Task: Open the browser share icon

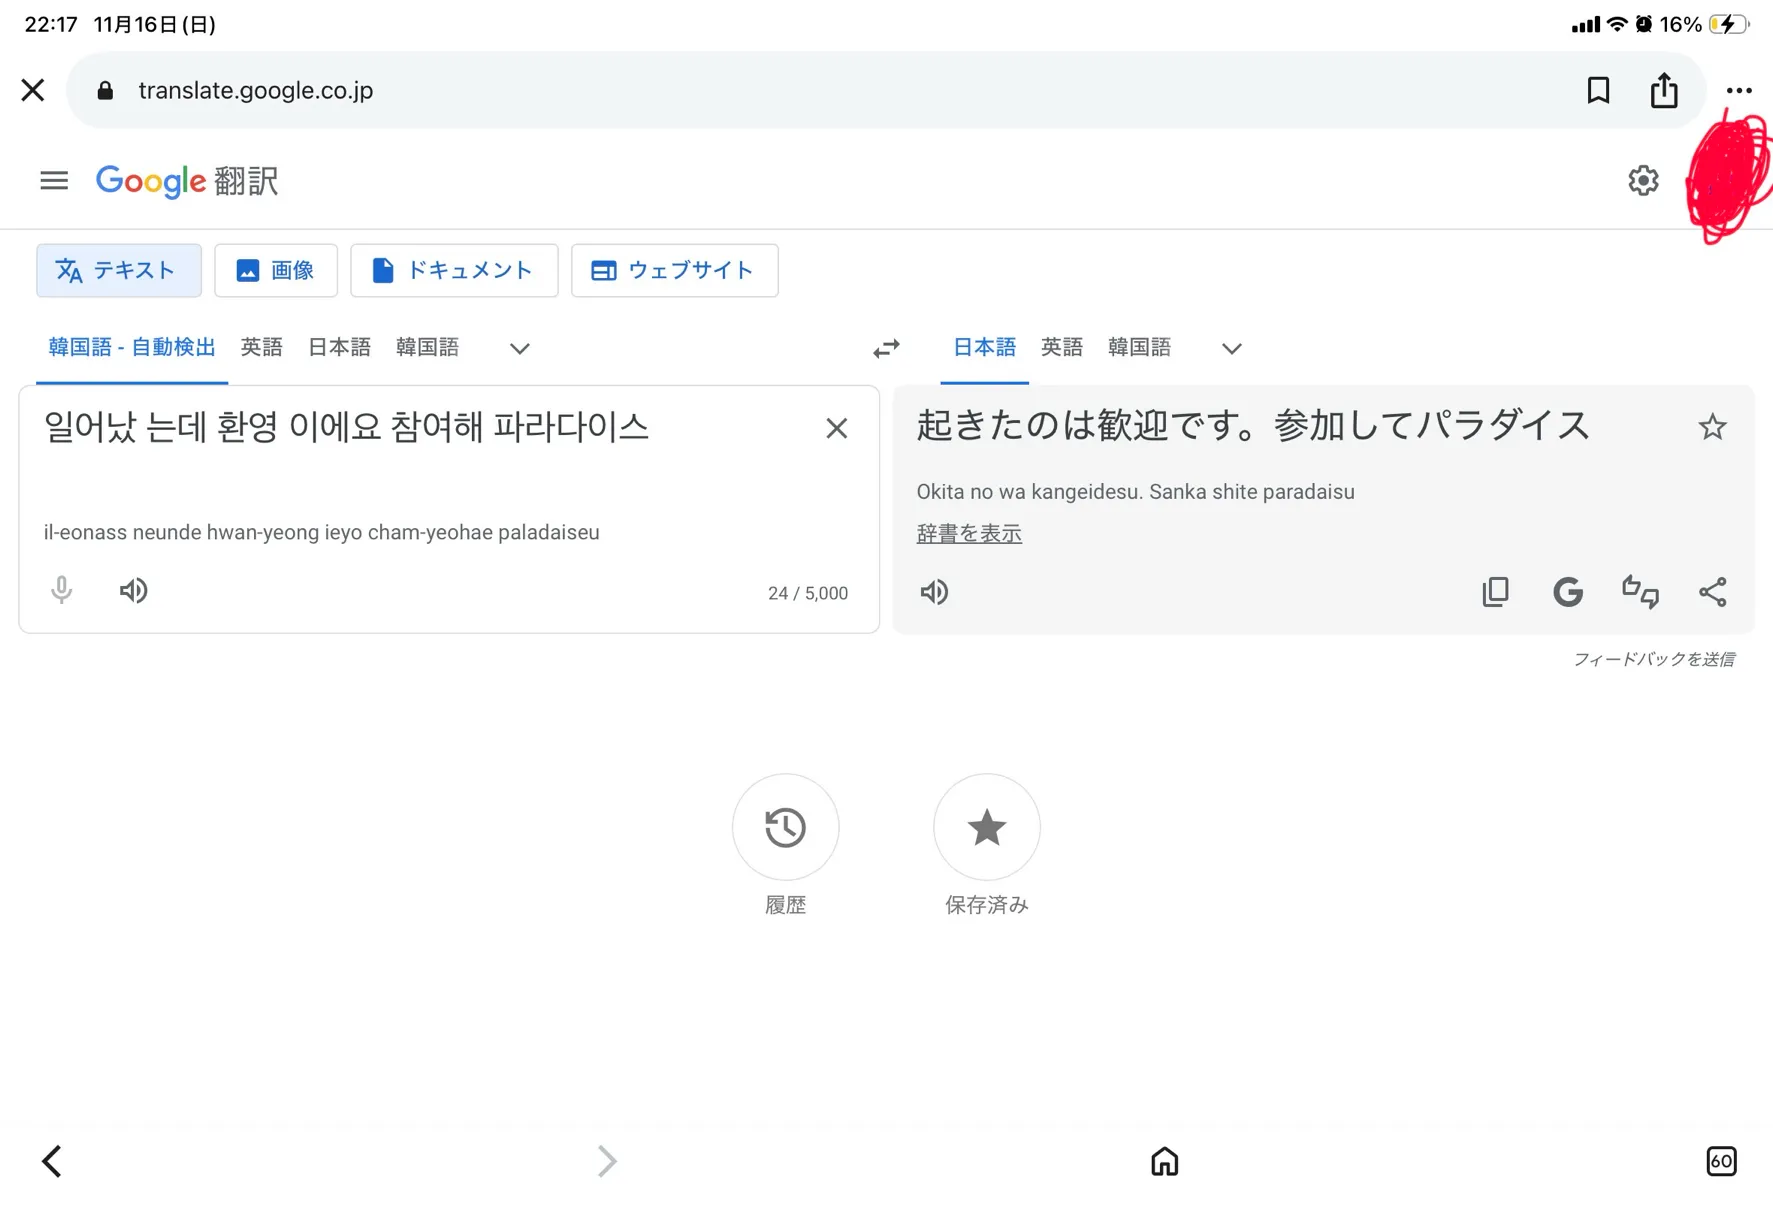Action: [1664, 89]
